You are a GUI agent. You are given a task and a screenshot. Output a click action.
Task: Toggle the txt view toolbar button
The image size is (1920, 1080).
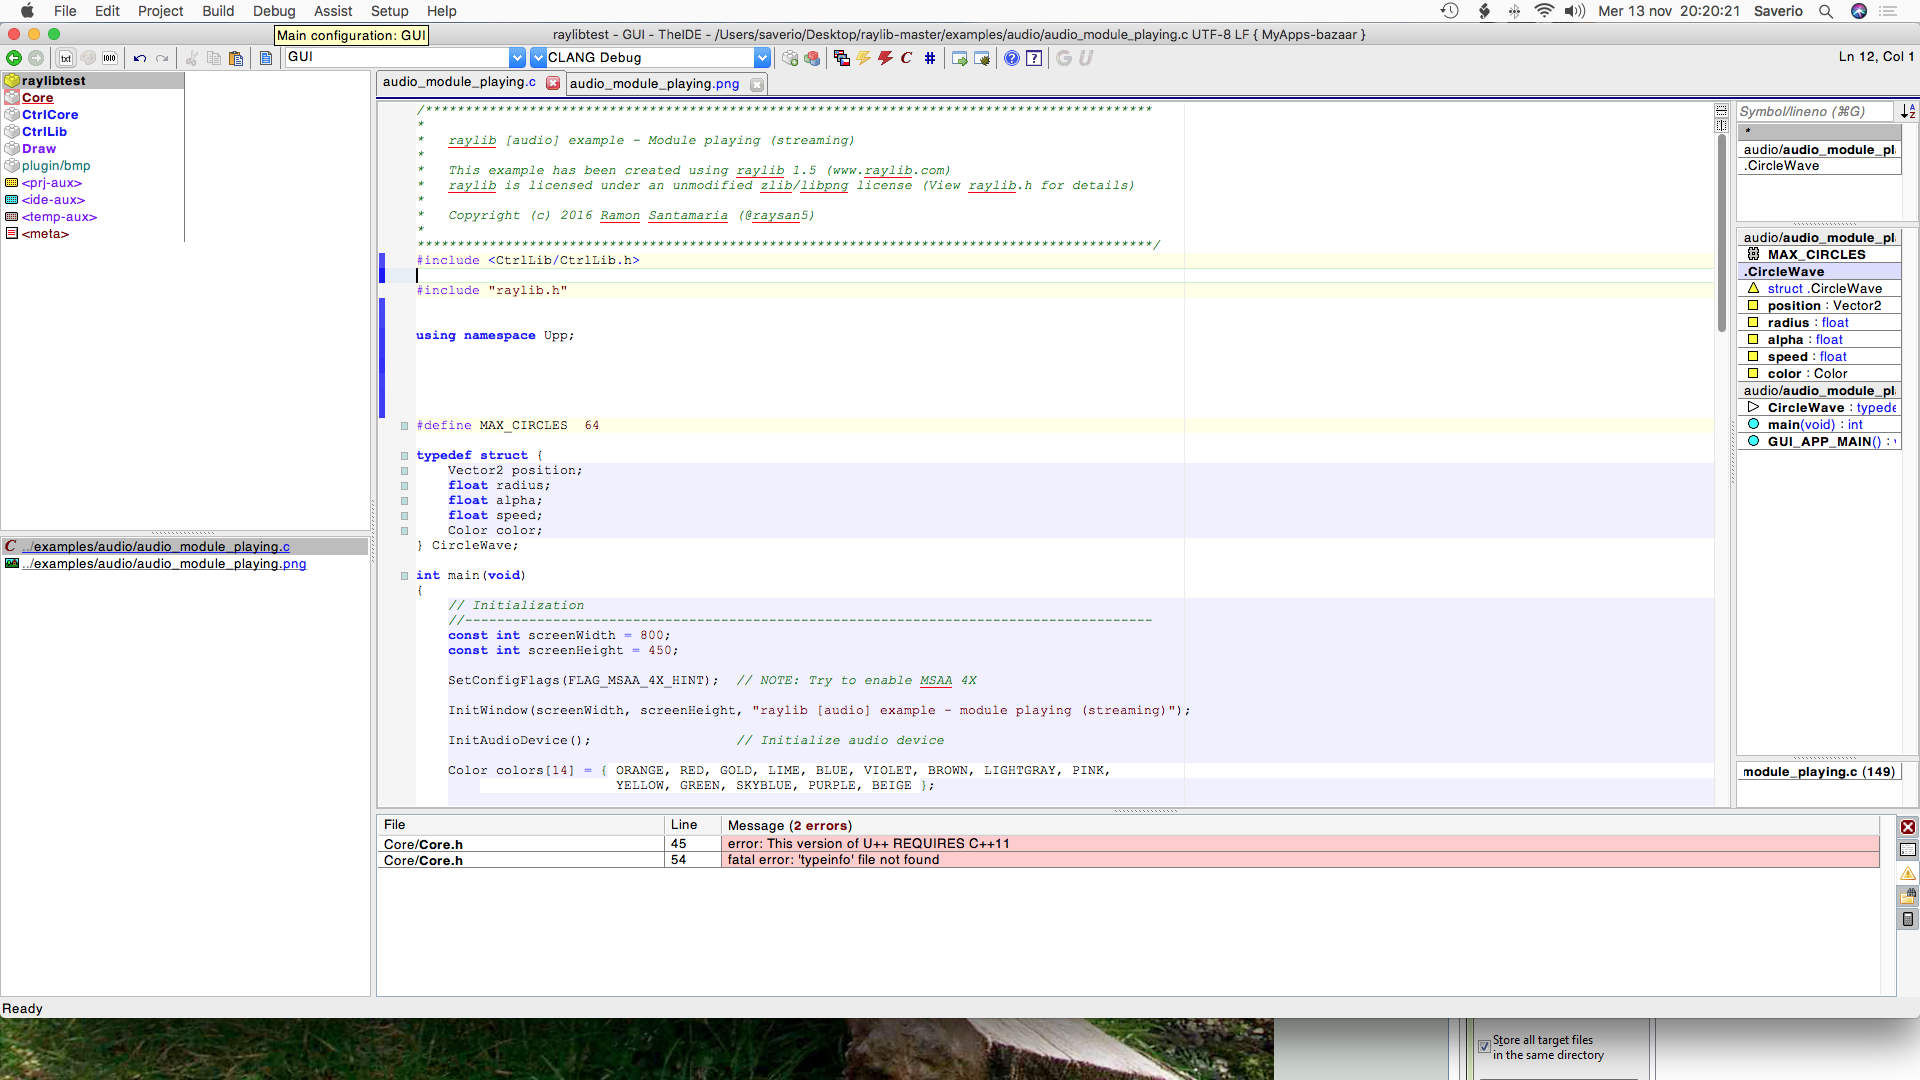(x=66, y=58)
